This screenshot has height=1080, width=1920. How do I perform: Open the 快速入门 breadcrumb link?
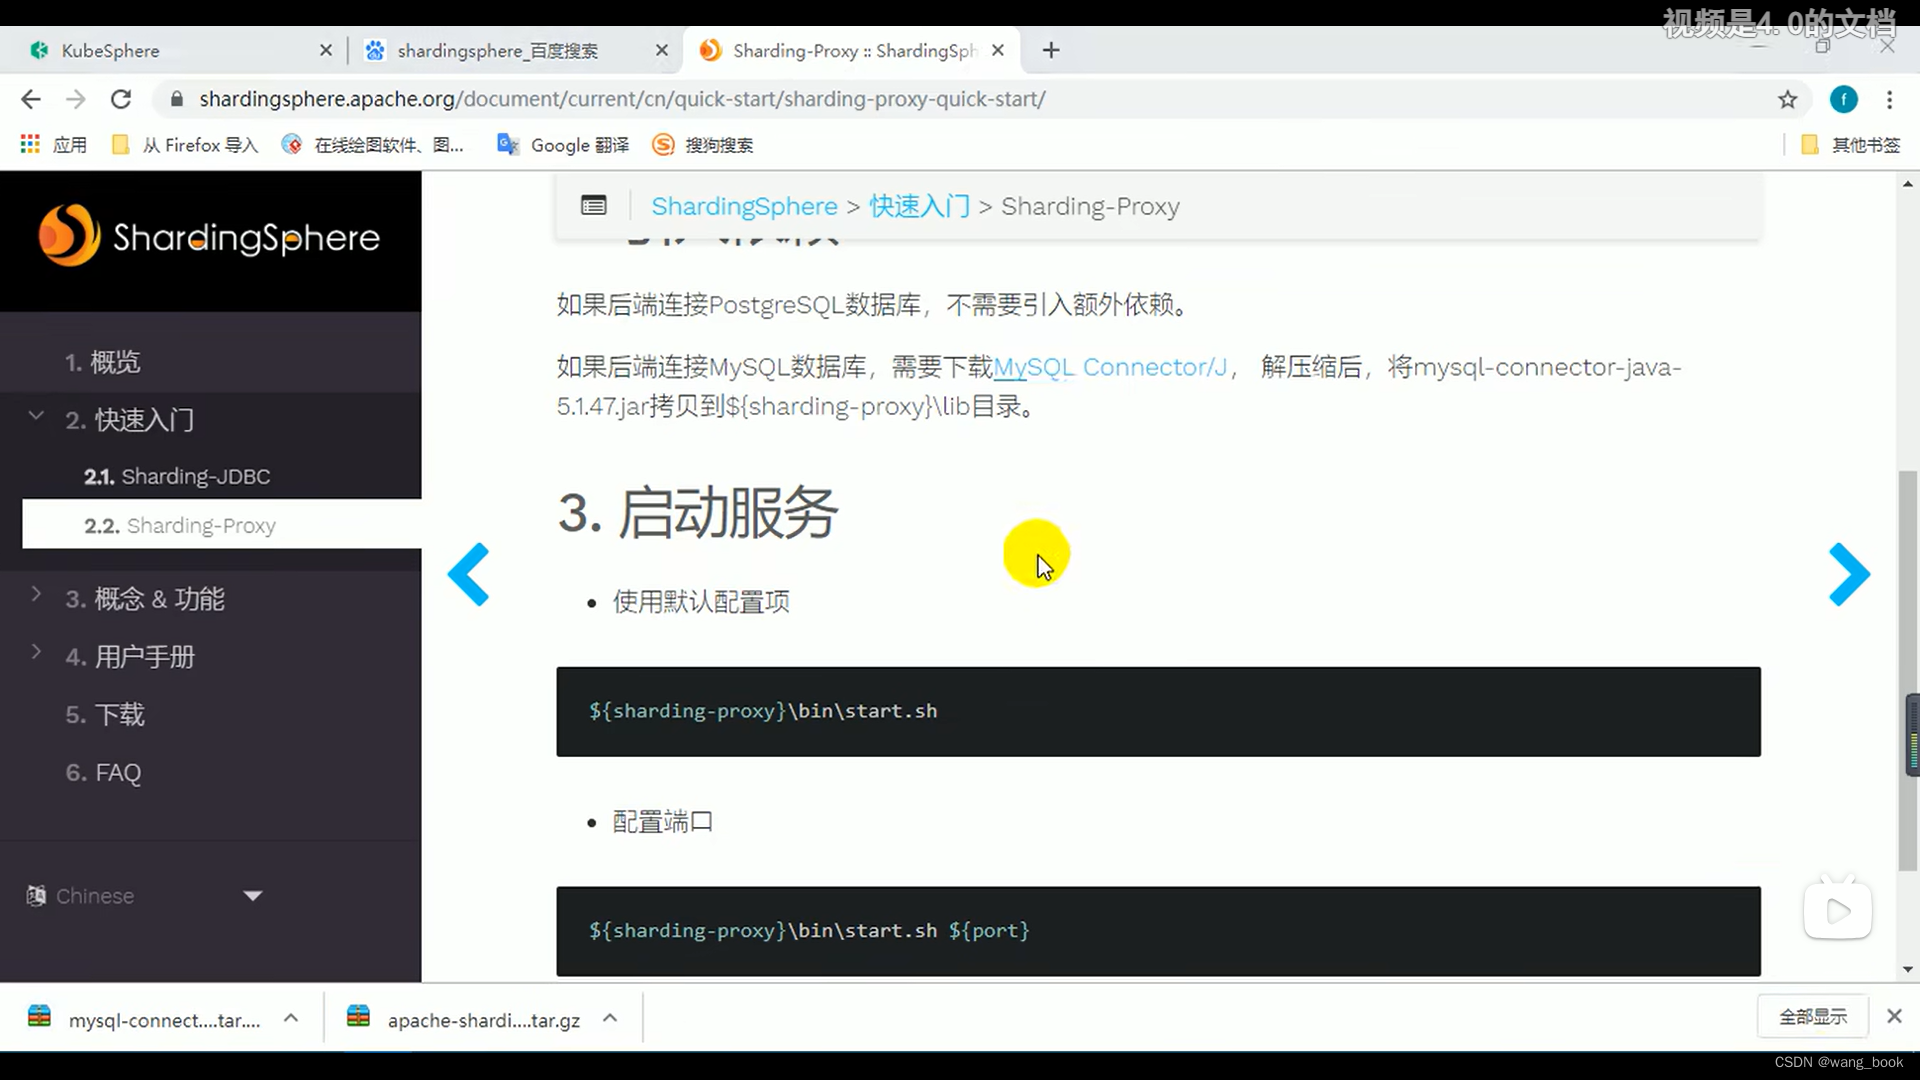(x=919, y=206)
